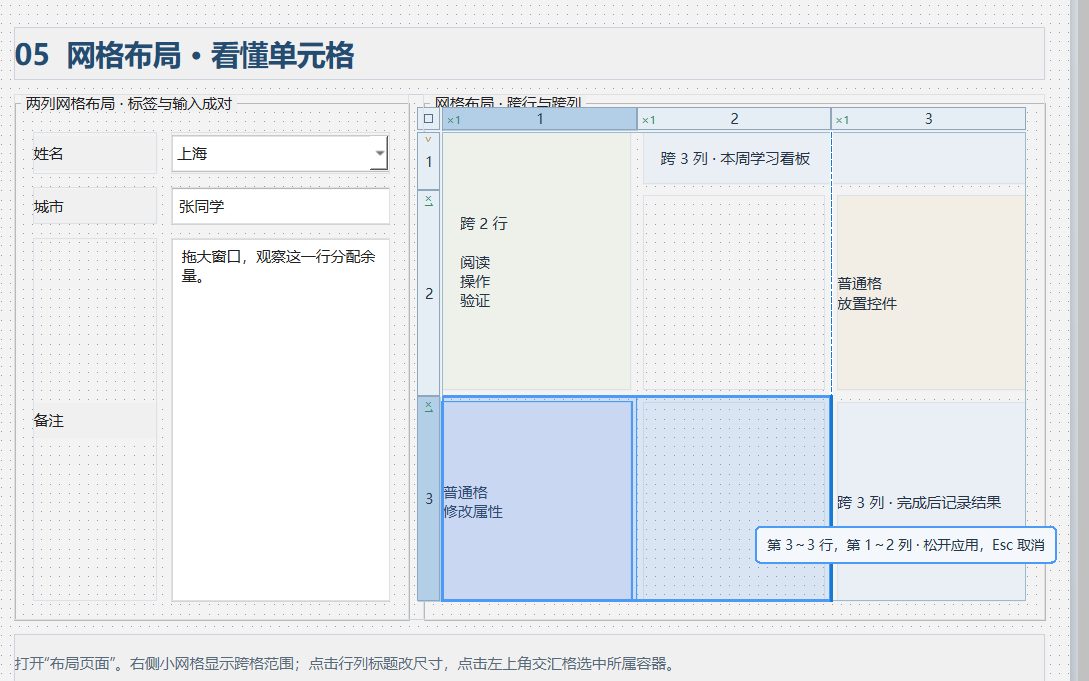The image size is (1089, 681).
Task: Select row header 1 in the grid
Action: tap(429, 161)
